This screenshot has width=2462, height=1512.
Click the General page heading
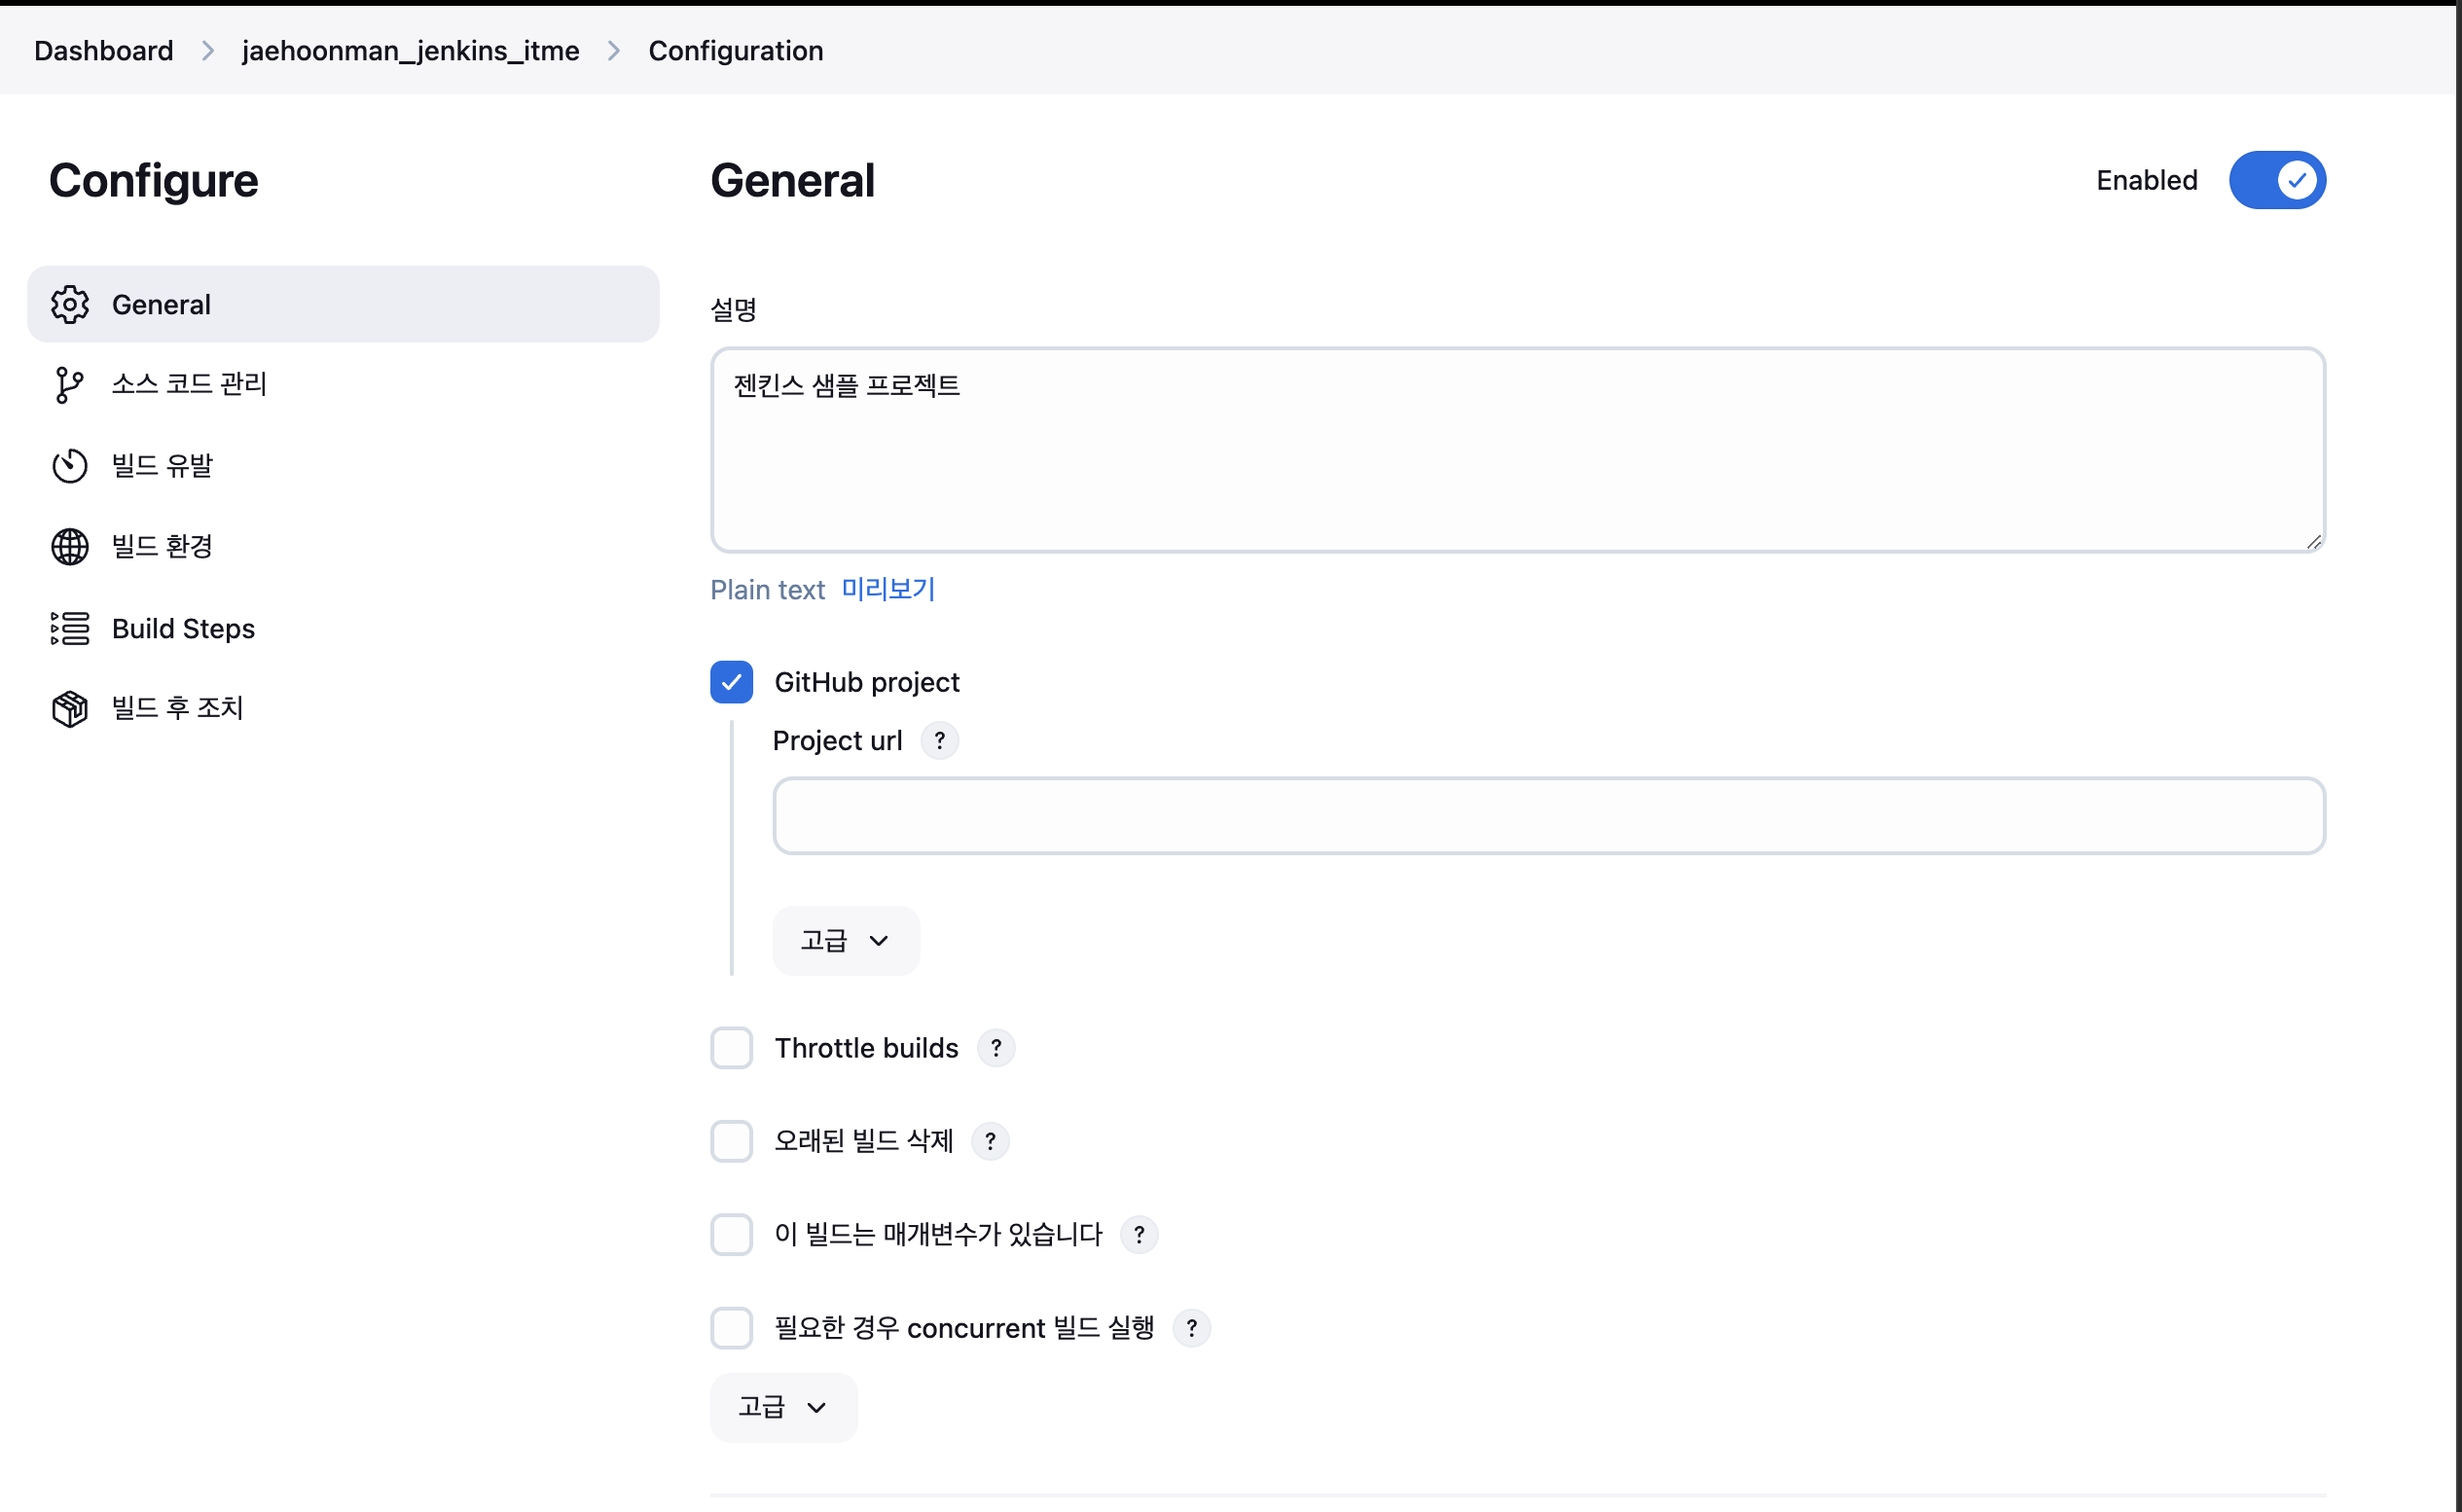(x=793, y=181)
